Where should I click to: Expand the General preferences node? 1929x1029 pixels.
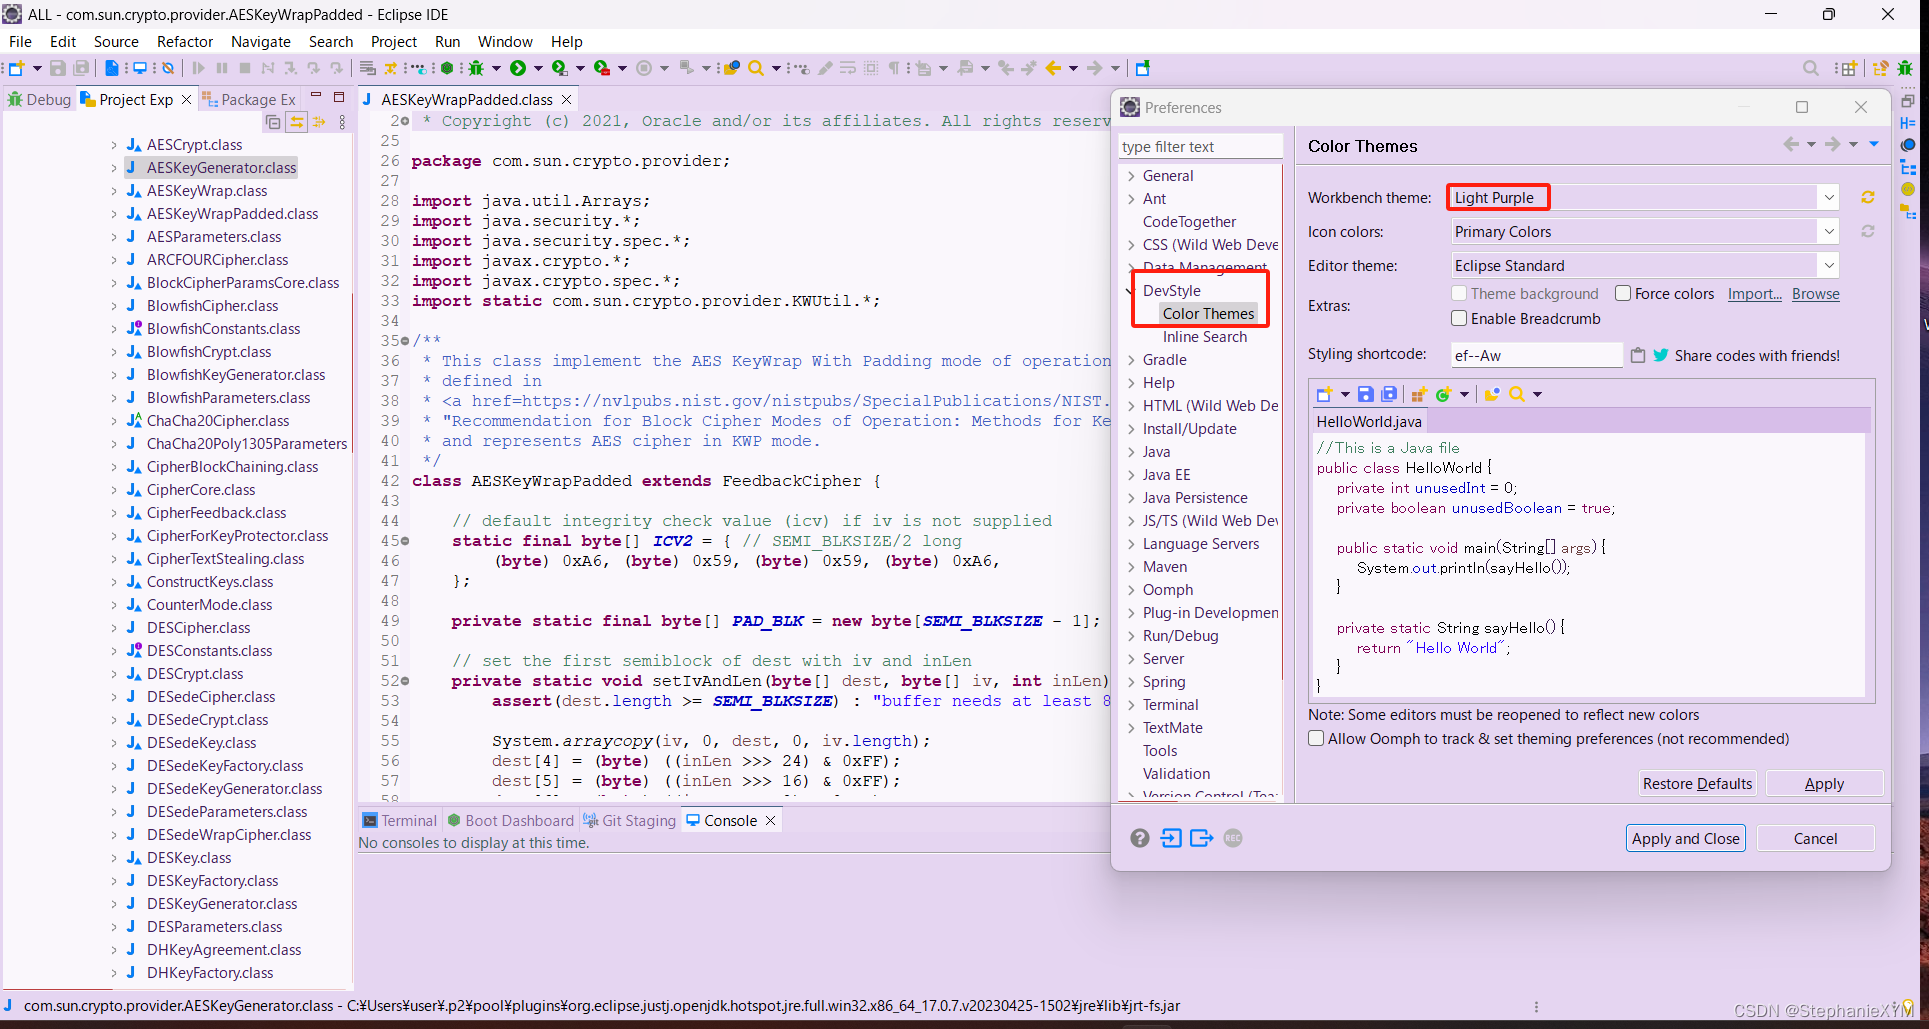click(x=1131, y=176)
